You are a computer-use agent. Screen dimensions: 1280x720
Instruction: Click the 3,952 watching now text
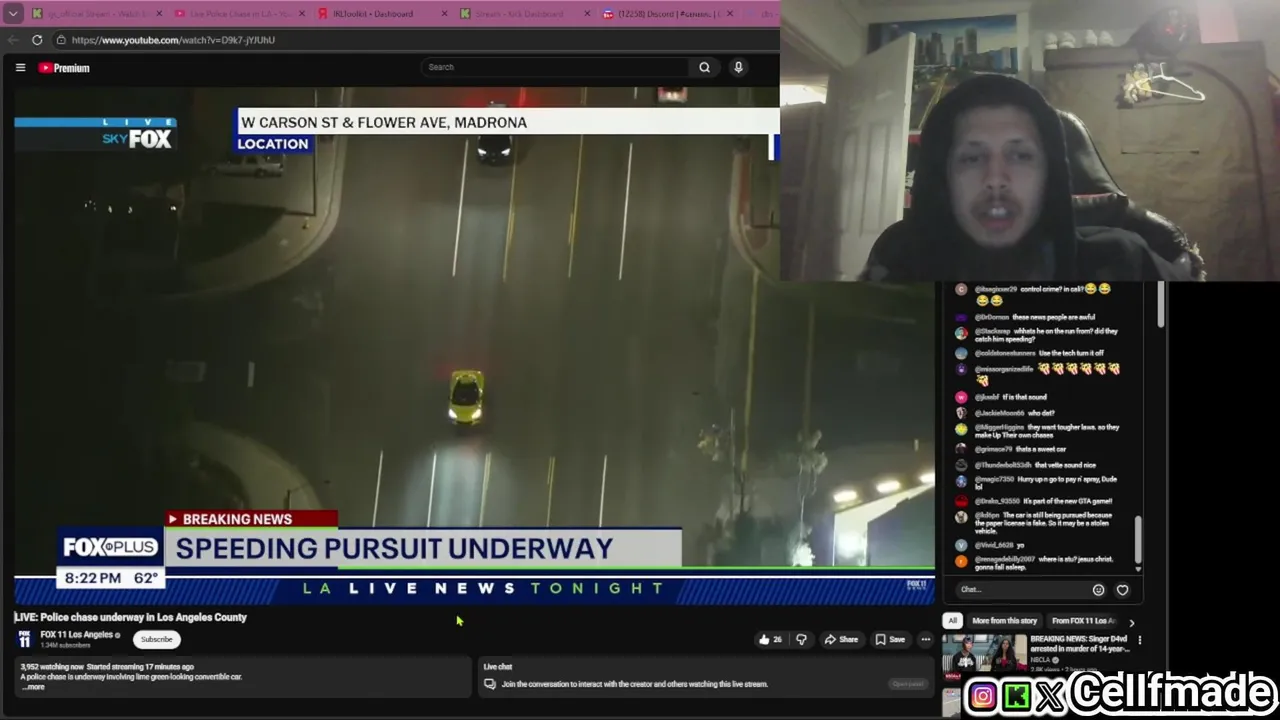tap(52, 667)
